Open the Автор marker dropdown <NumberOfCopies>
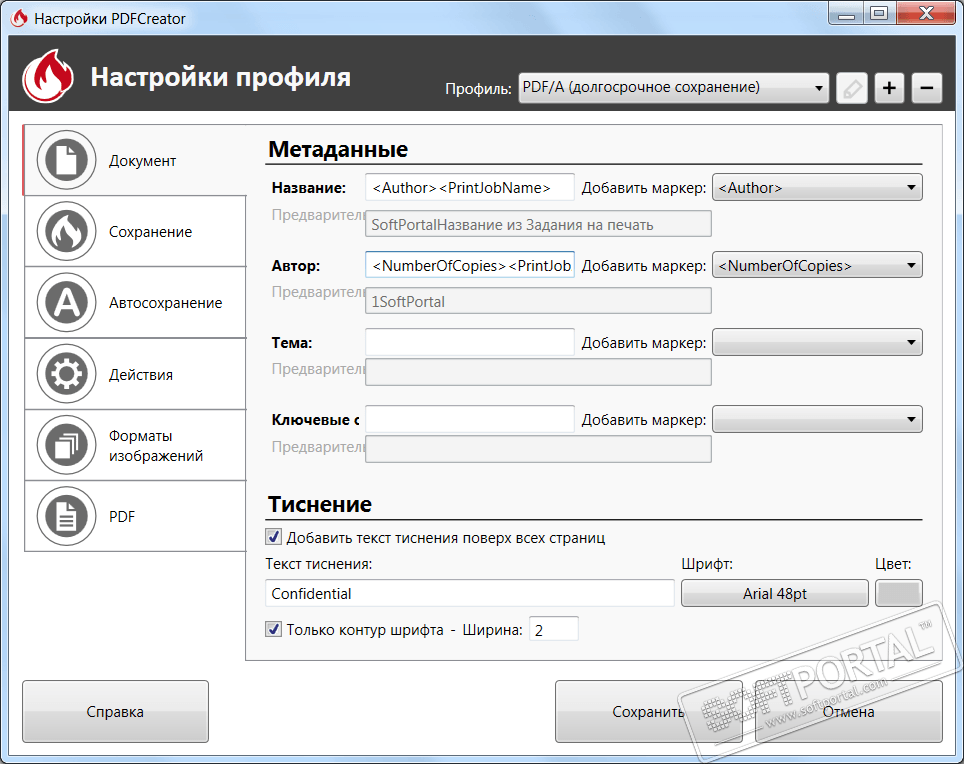Image resolution: width=964 pixels, height=764 pixels. [817, 266]
